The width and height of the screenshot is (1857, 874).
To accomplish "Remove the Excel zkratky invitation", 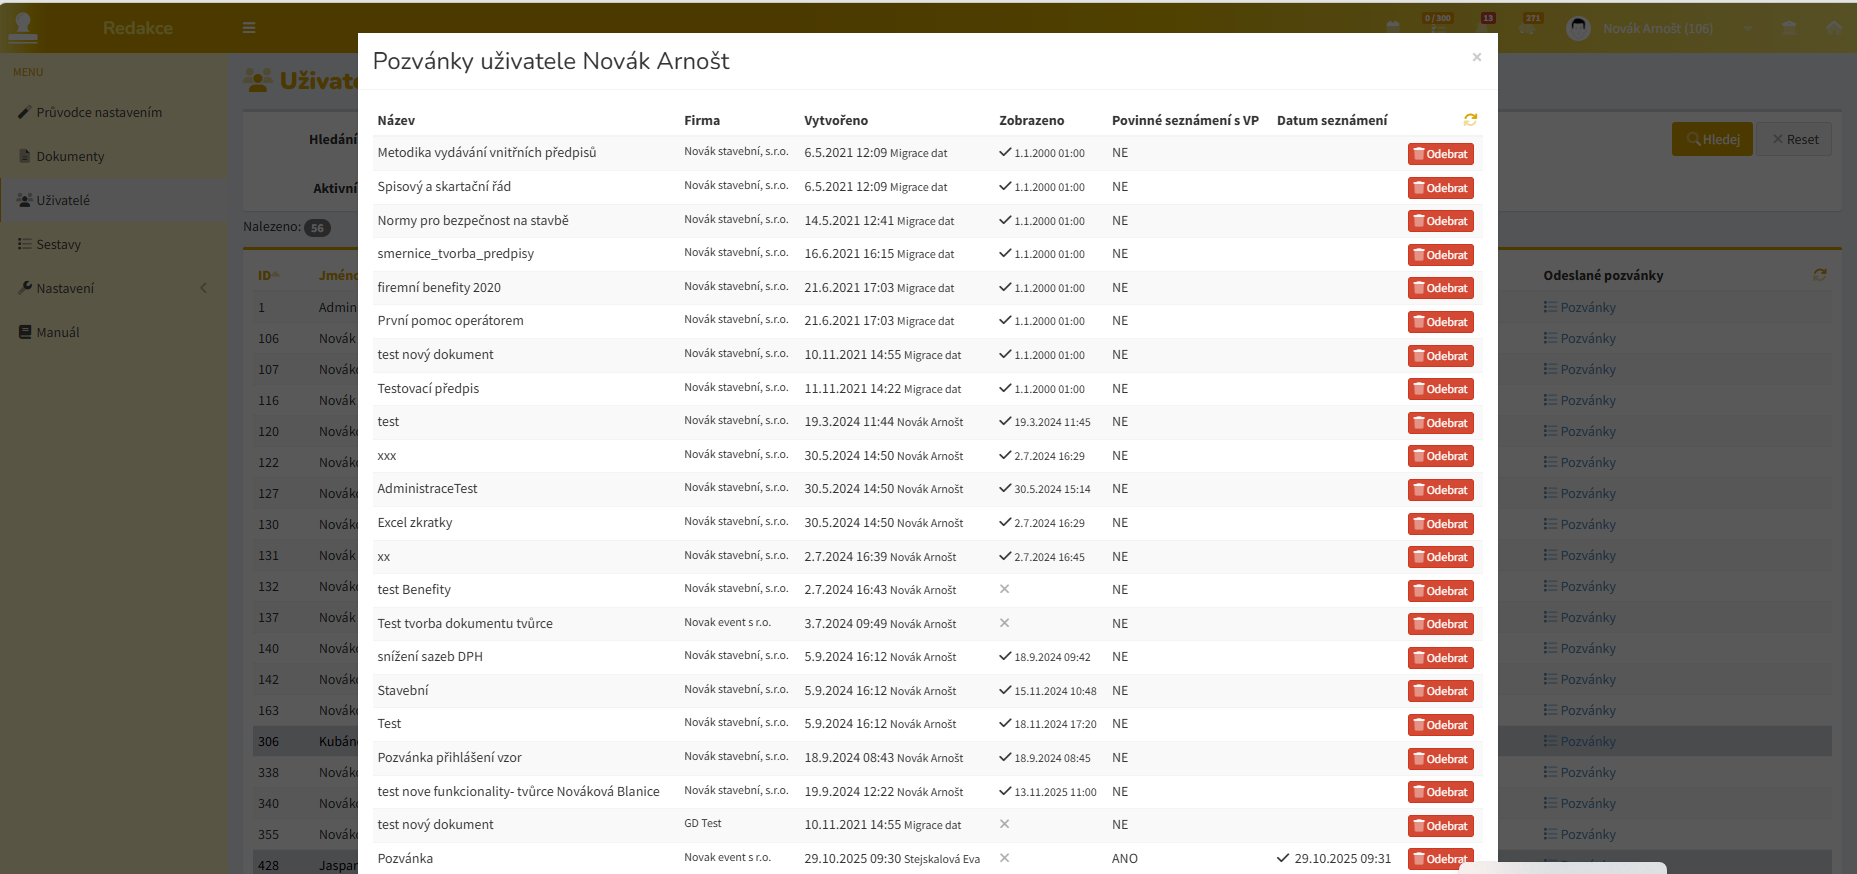I will (1440, 524).
